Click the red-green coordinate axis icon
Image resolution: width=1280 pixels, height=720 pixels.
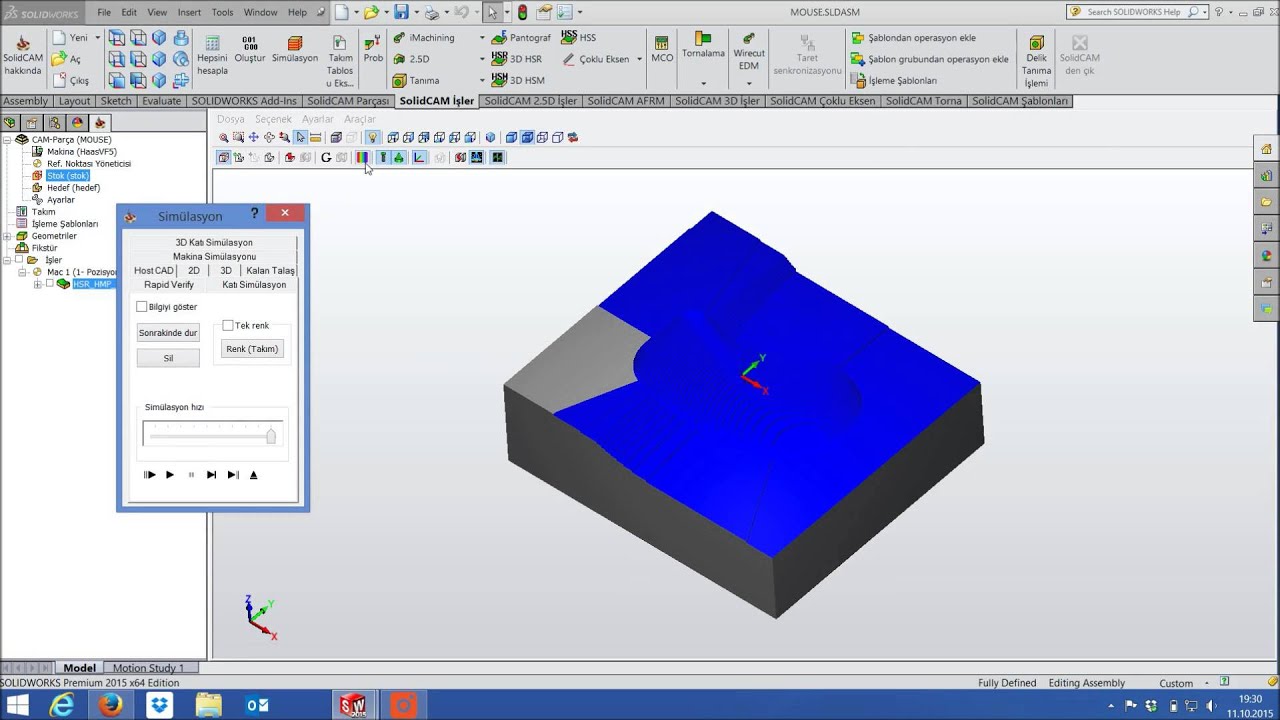click(x=419, y=158)
